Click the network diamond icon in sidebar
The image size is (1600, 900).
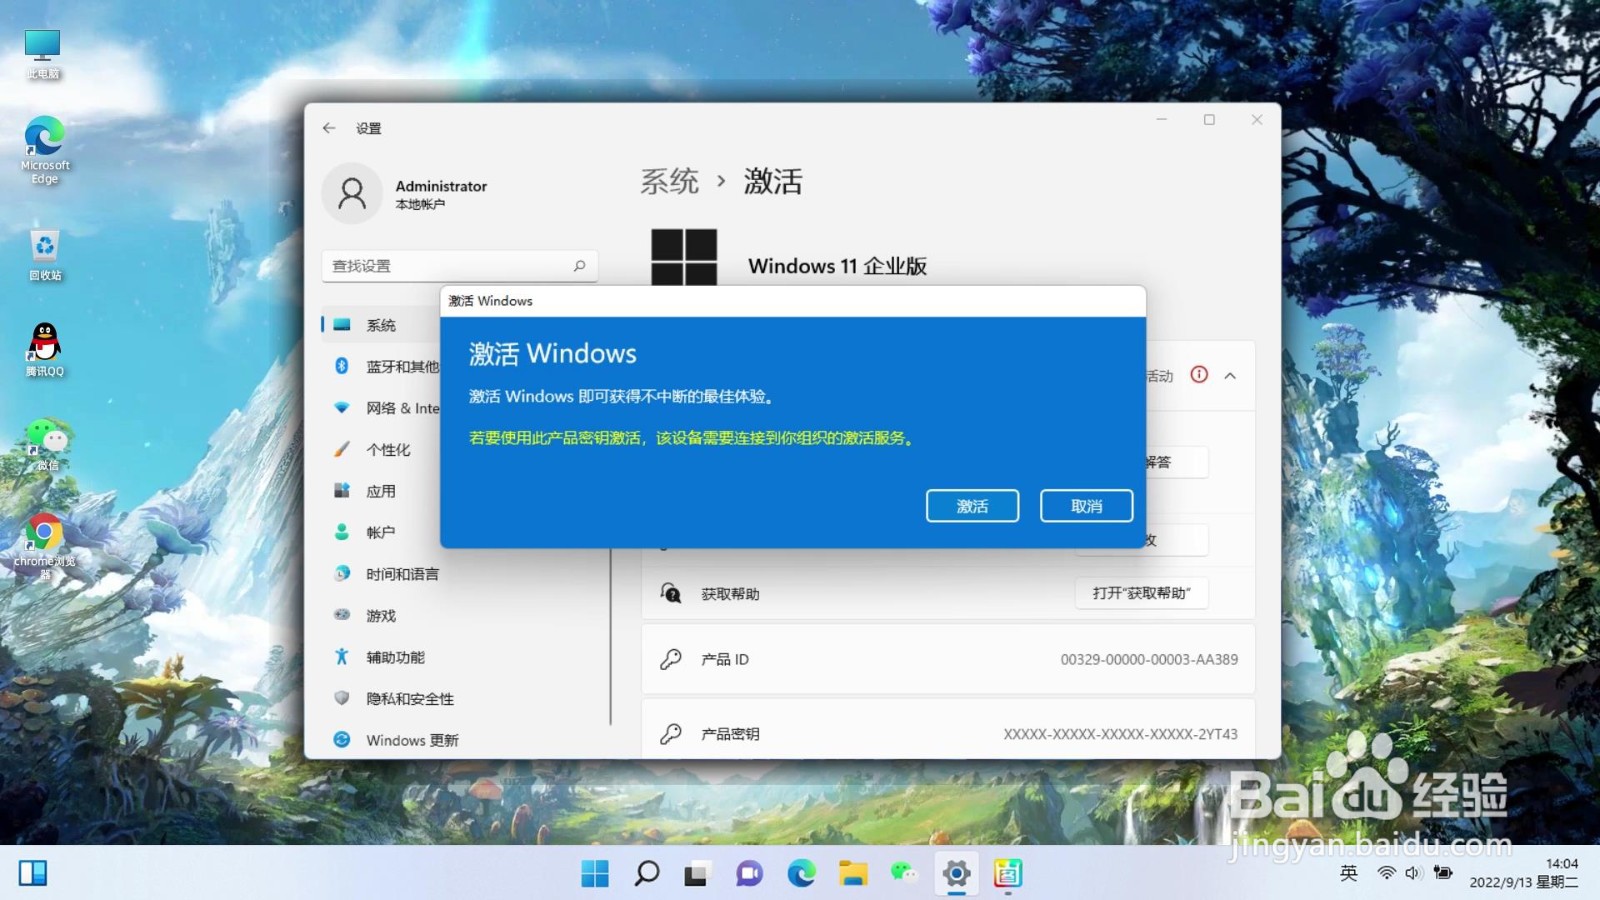click(342, 408)
